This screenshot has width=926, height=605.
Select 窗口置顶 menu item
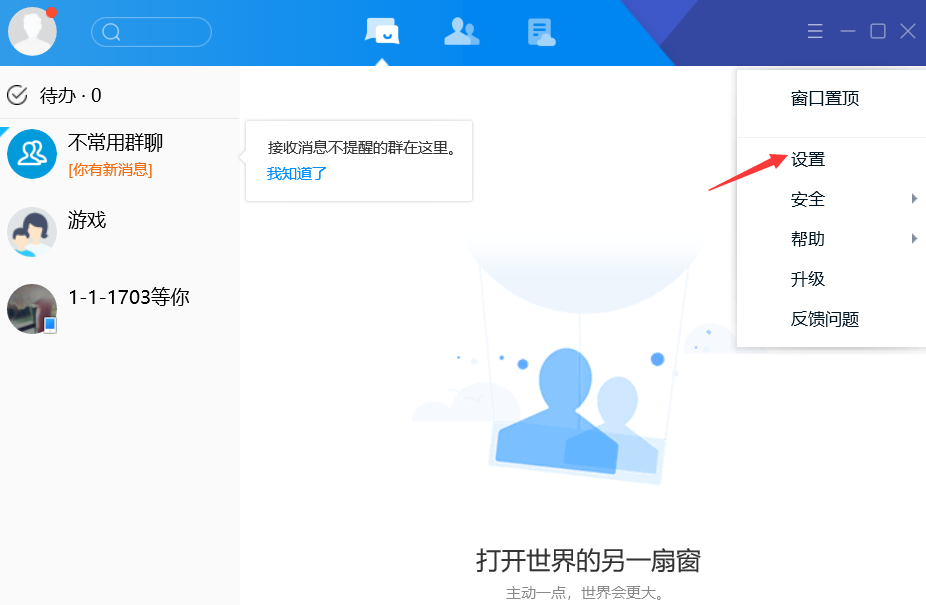point(831,99)
